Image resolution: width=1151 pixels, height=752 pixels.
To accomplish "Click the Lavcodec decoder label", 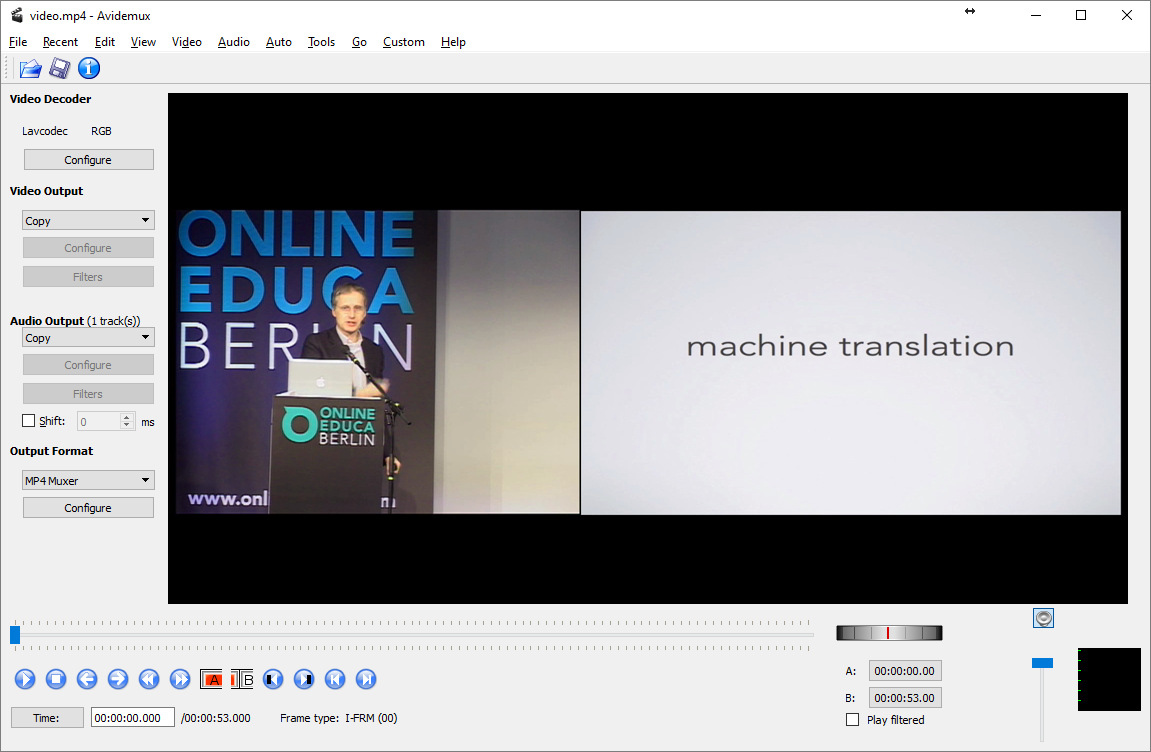I will 45,131.
